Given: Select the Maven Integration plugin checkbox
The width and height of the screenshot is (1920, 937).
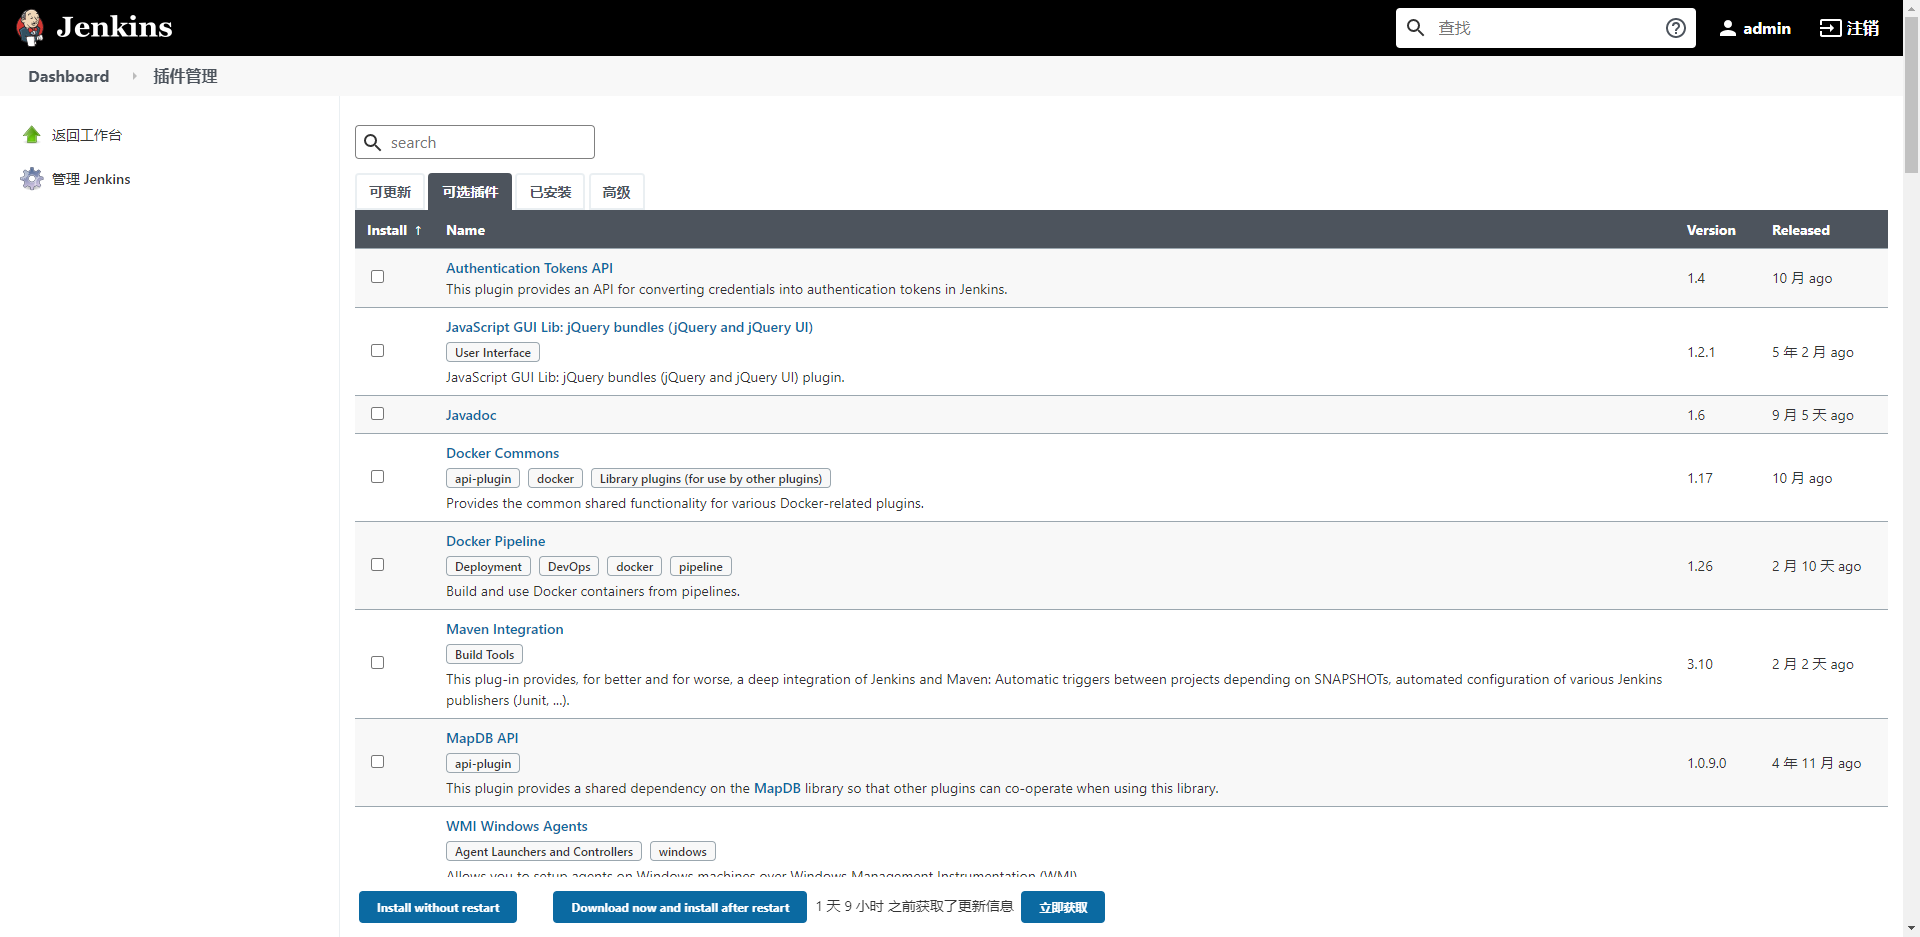Looking at the screenshot, I should coord(377,663).
